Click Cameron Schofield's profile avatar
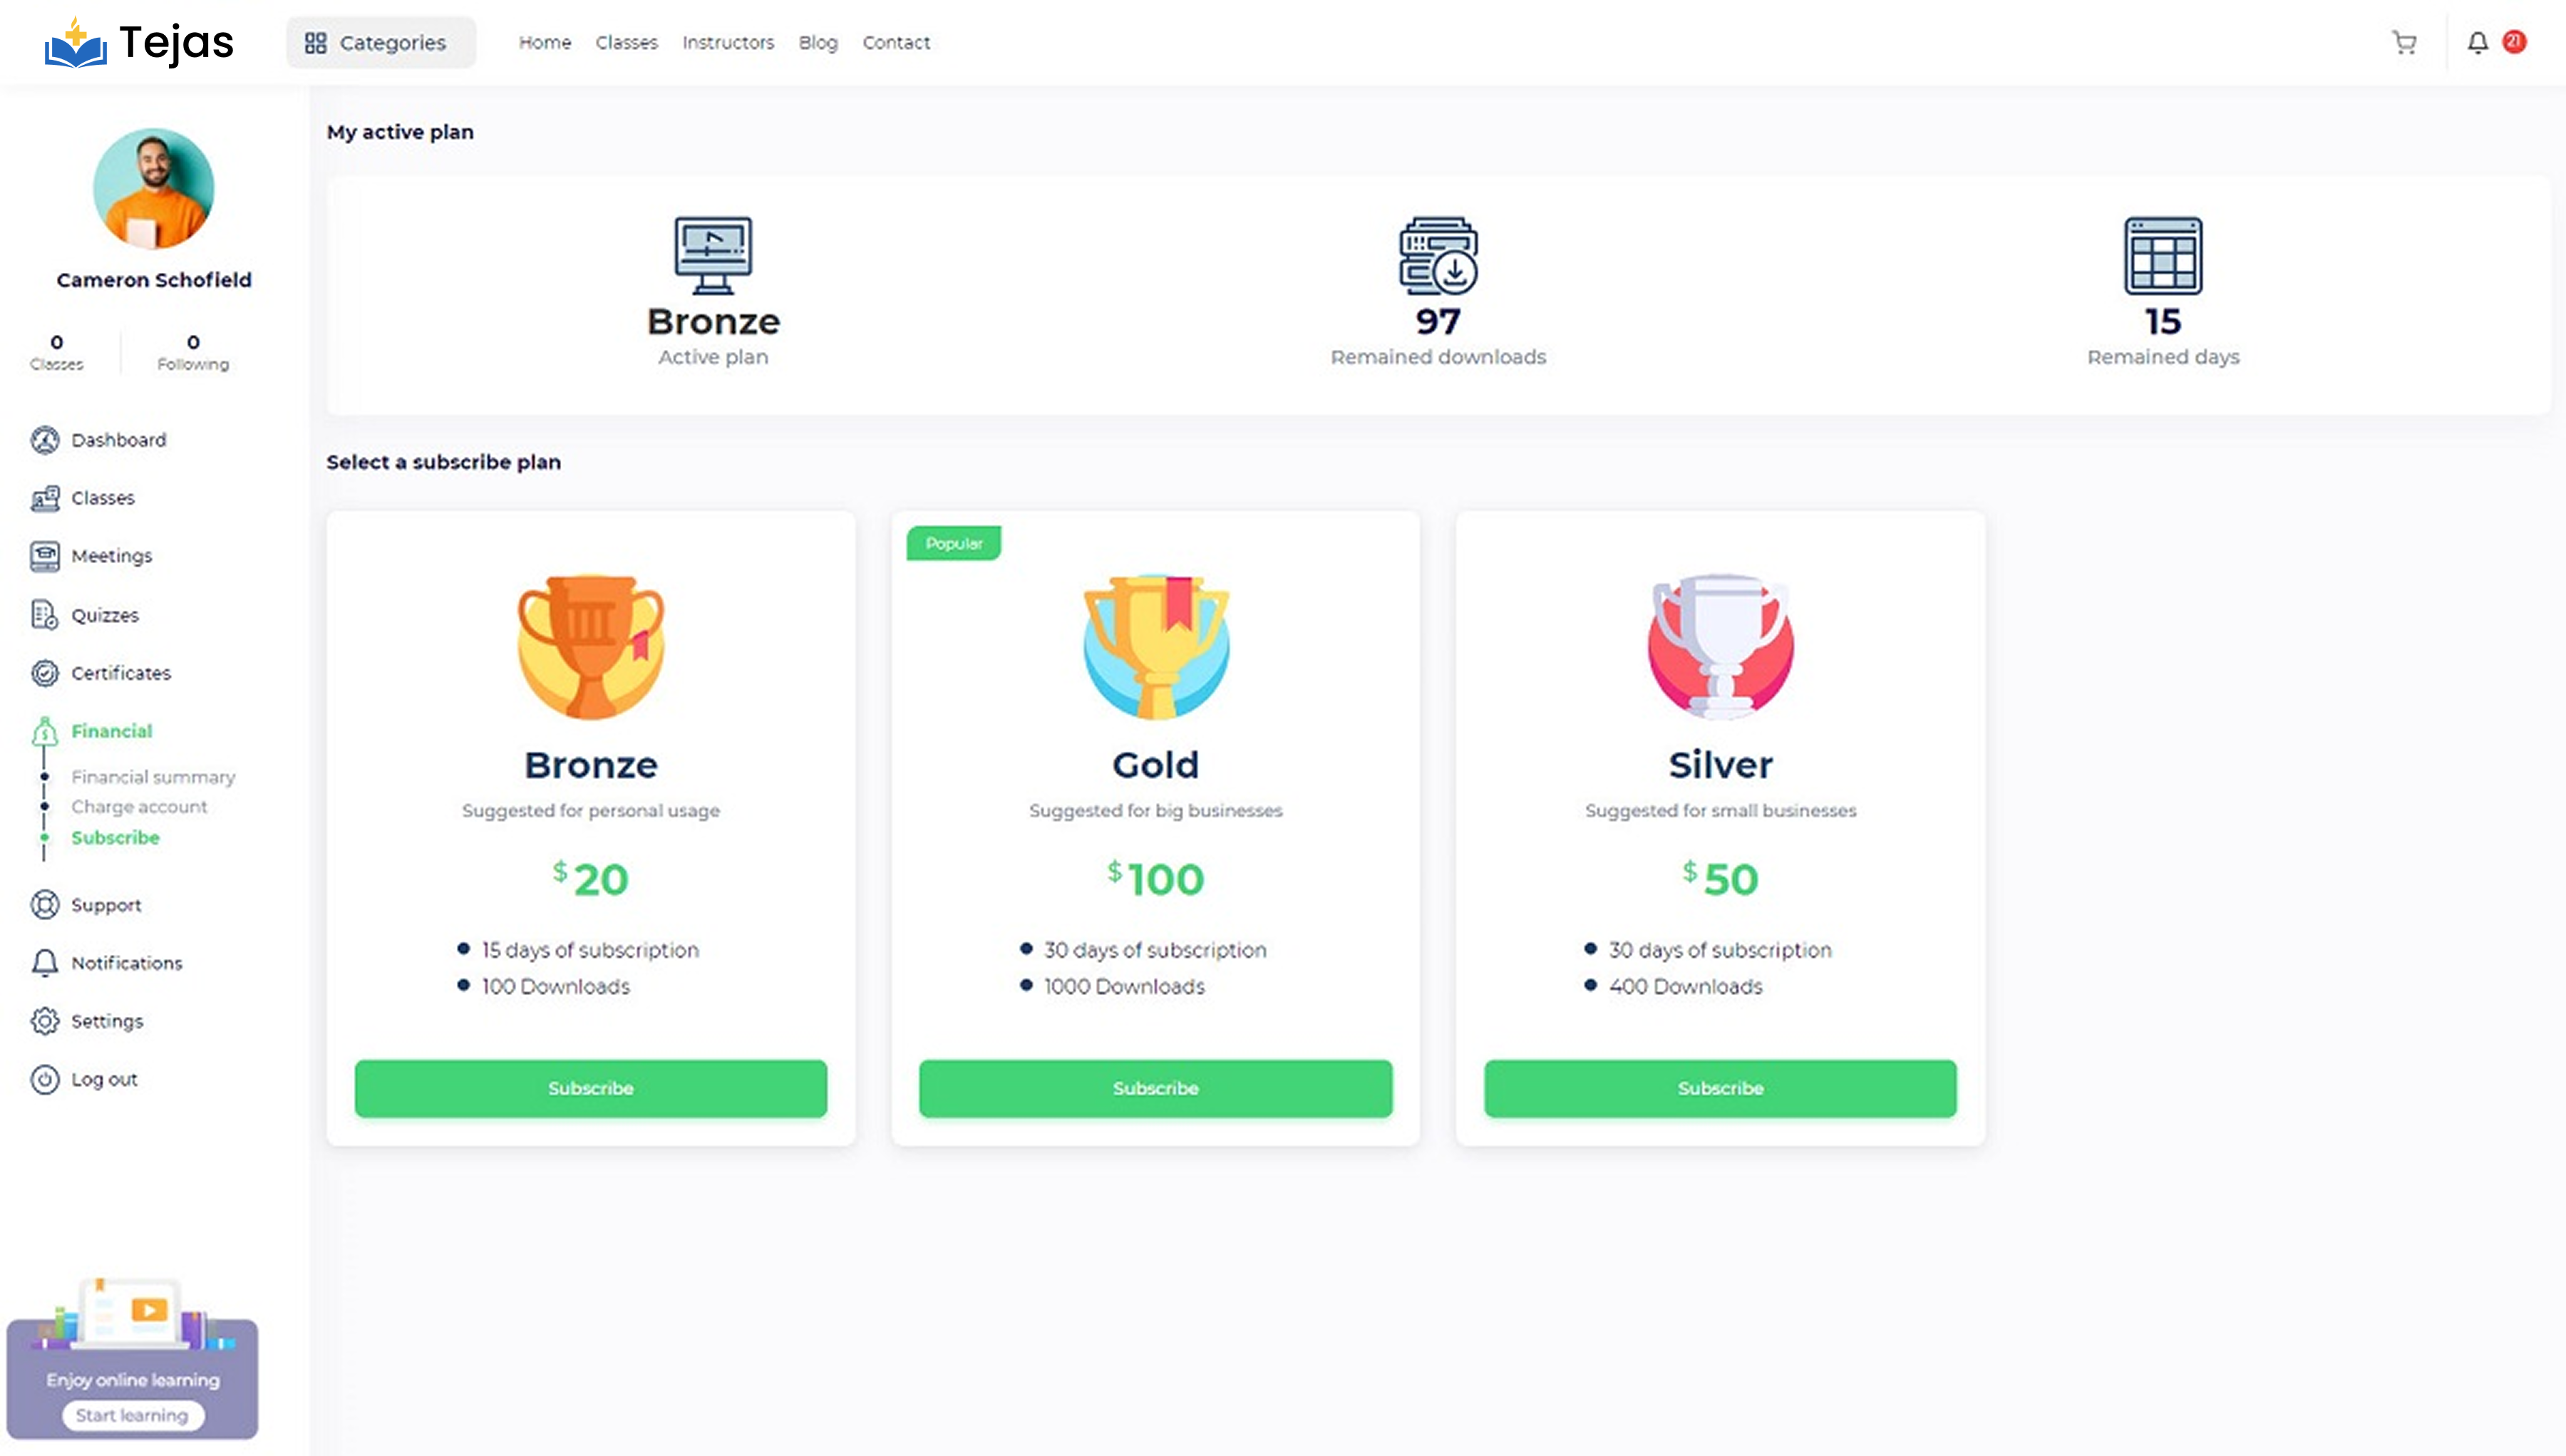The width and height of the screenshot is (2566, 1456). [x=154, y=188]
